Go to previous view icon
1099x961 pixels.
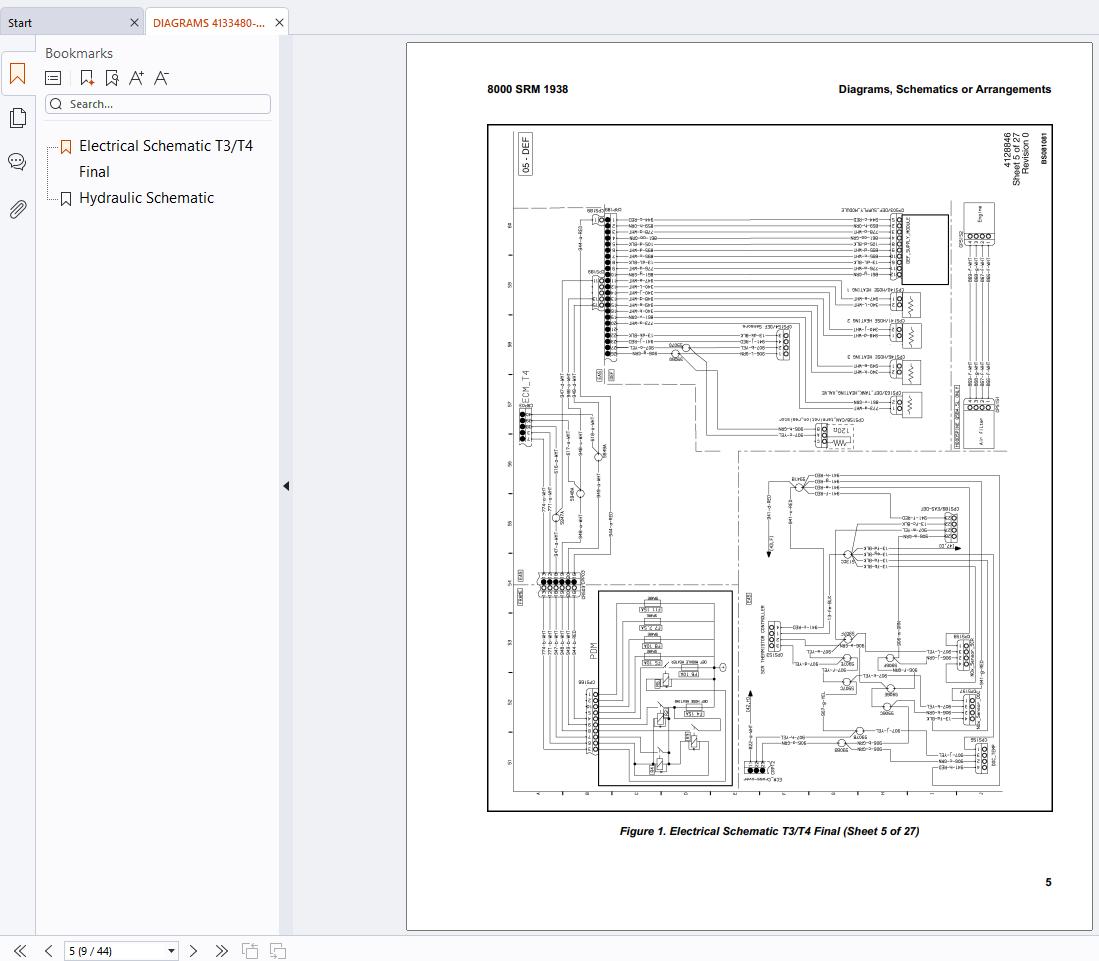pos(250,950)
